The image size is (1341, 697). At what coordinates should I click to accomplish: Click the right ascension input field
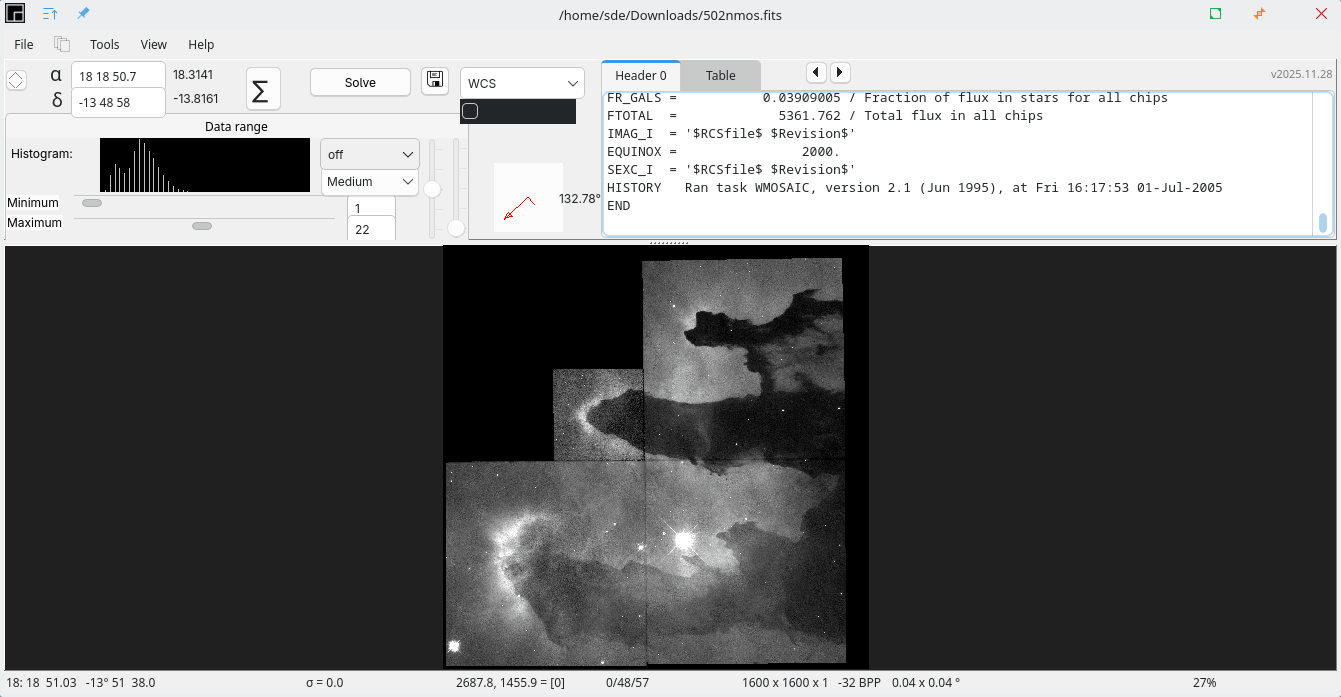pyautogui.click(x=118, y=76)
